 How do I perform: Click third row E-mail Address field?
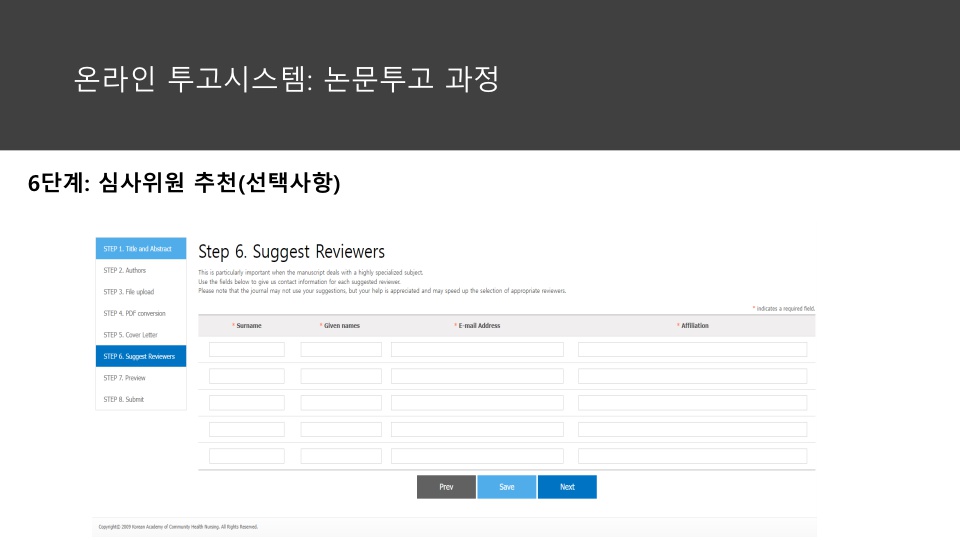[477, 403]
